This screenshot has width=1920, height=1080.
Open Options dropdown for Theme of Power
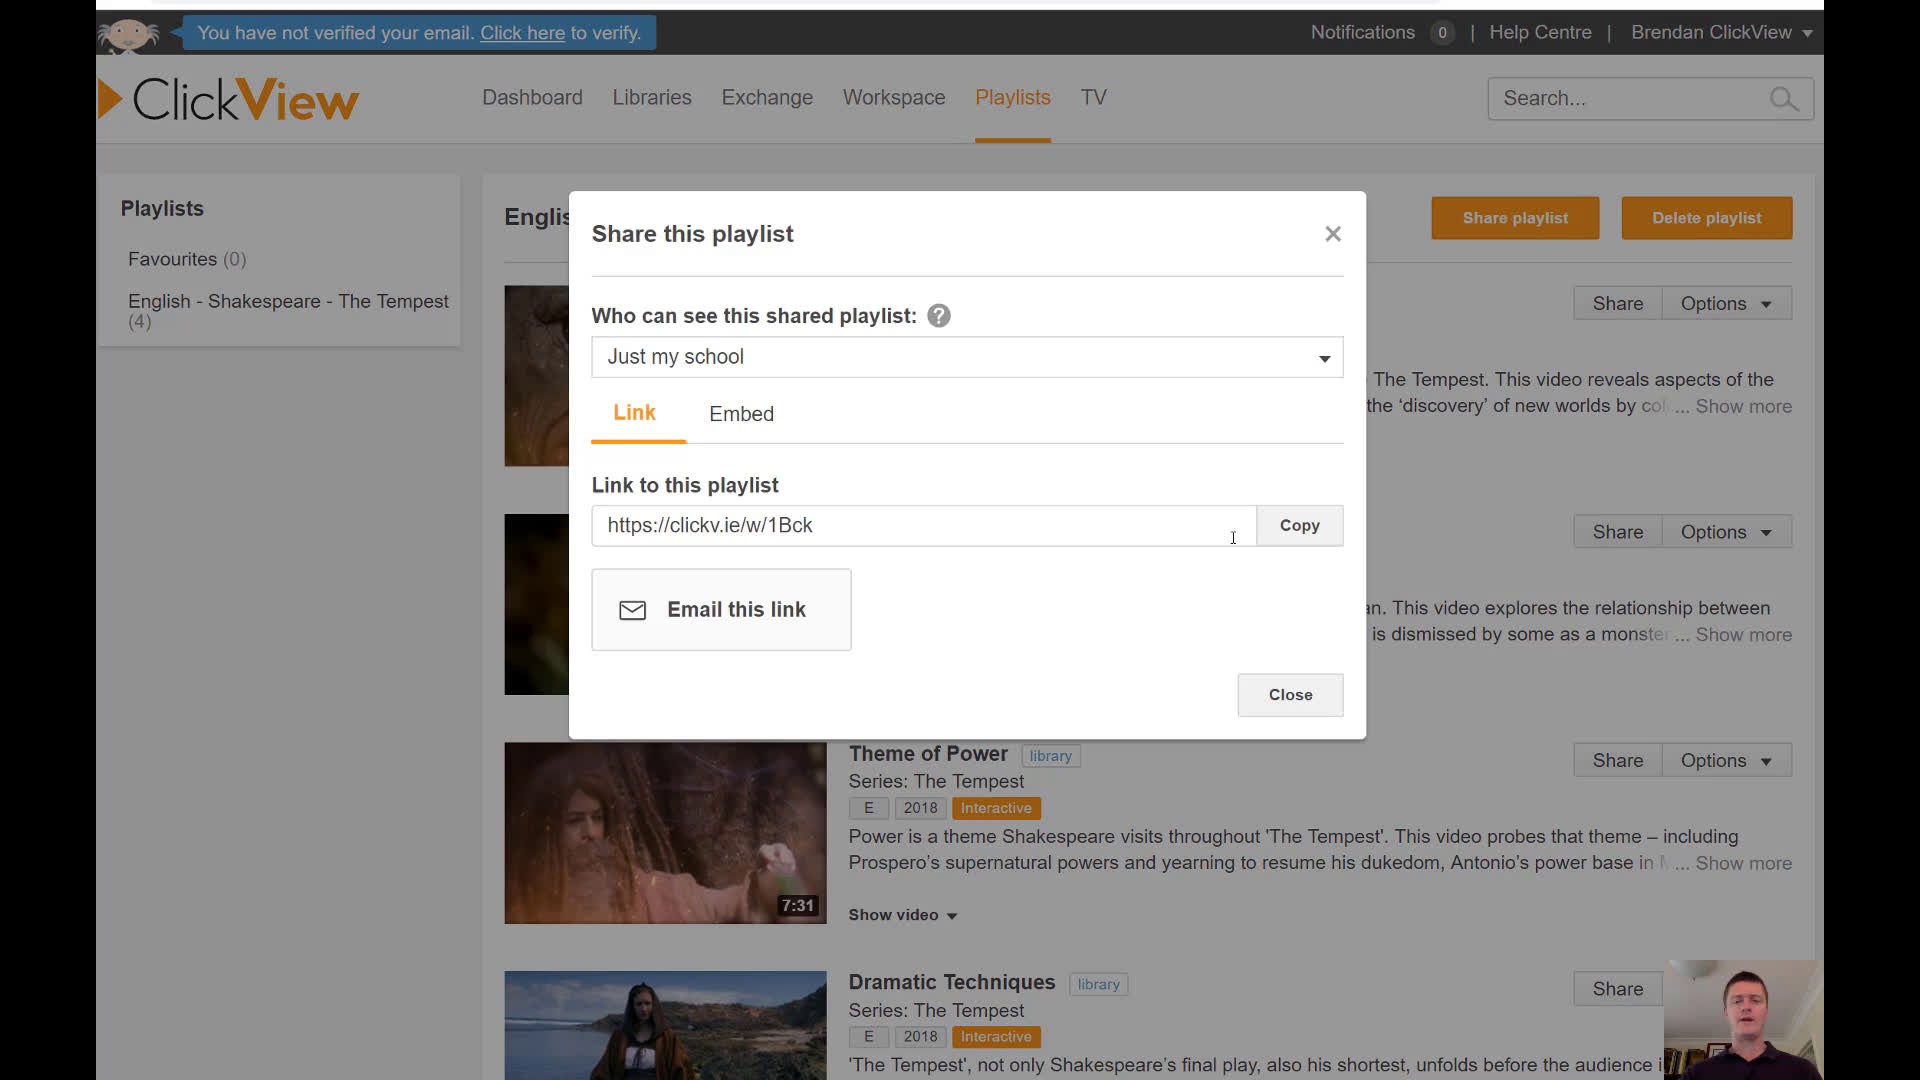pos(1726,761)
